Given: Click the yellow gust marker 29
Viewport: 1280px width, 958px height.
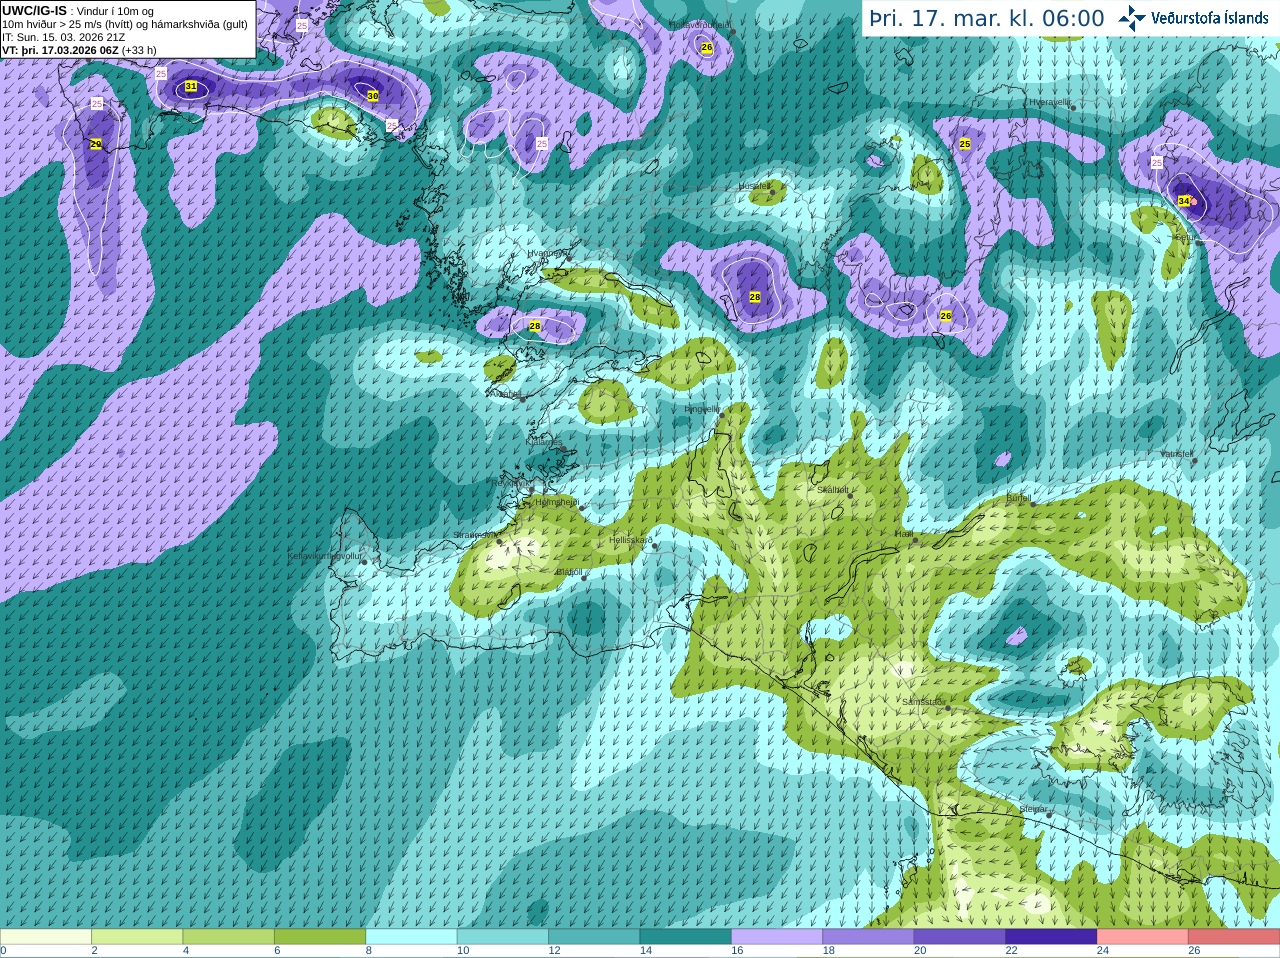Looking at the screenshot, I should click(96, 144).
